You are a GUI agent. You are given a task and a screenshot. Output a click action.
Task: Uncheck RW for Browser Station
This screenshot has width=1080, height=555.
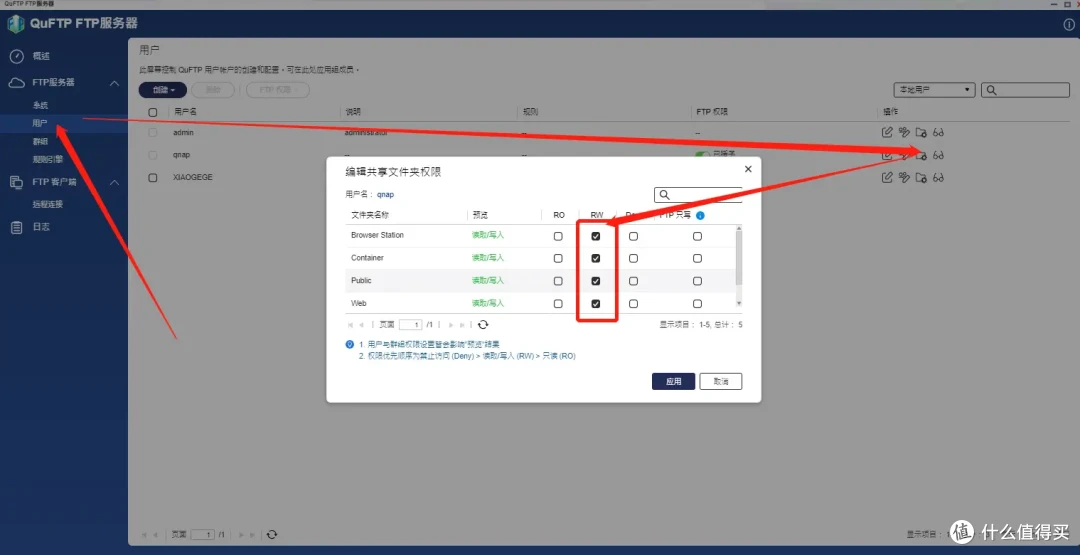[x=596, y=236]
